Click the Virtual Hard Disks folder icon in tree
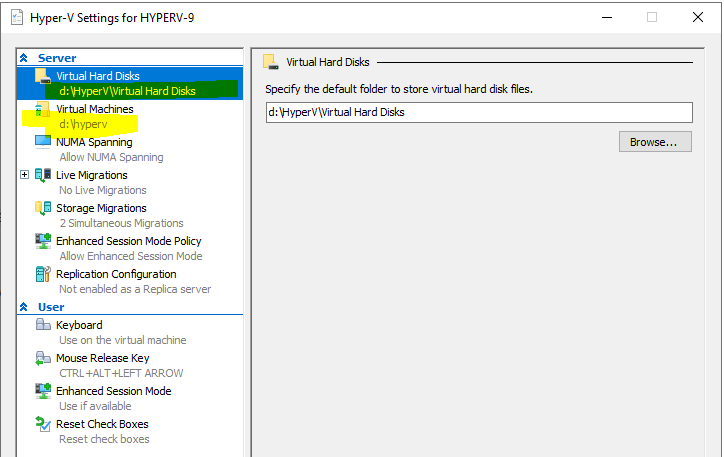The height and width of the screenshot is (457, 724). [43, 76]
